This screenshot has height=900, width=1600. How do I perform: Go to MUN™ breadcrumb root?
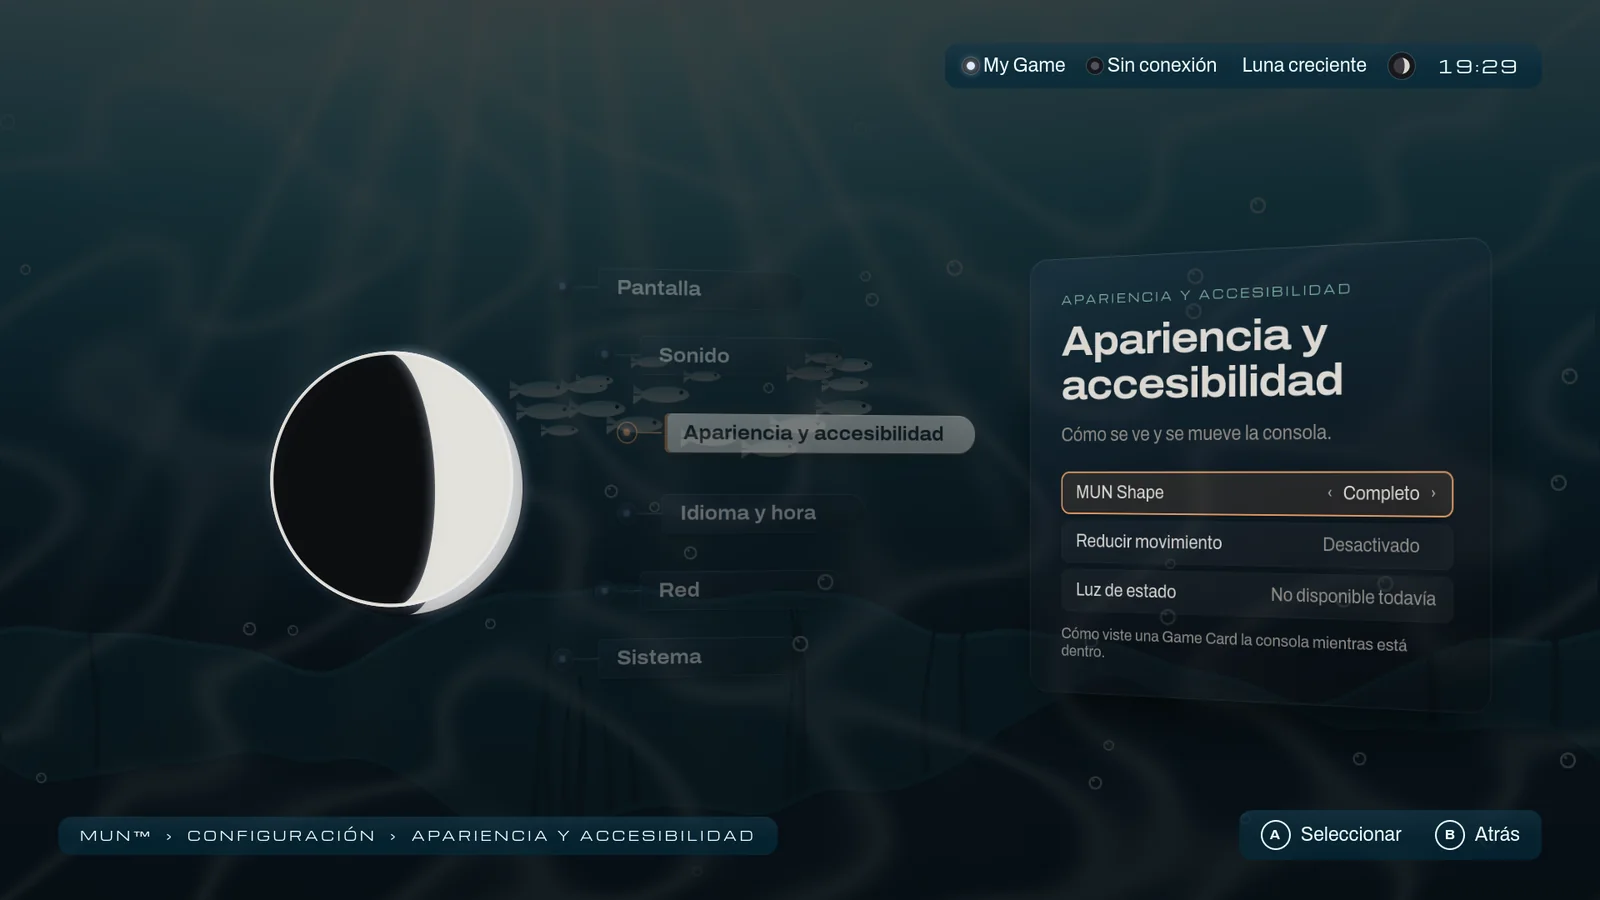point(115,836)
